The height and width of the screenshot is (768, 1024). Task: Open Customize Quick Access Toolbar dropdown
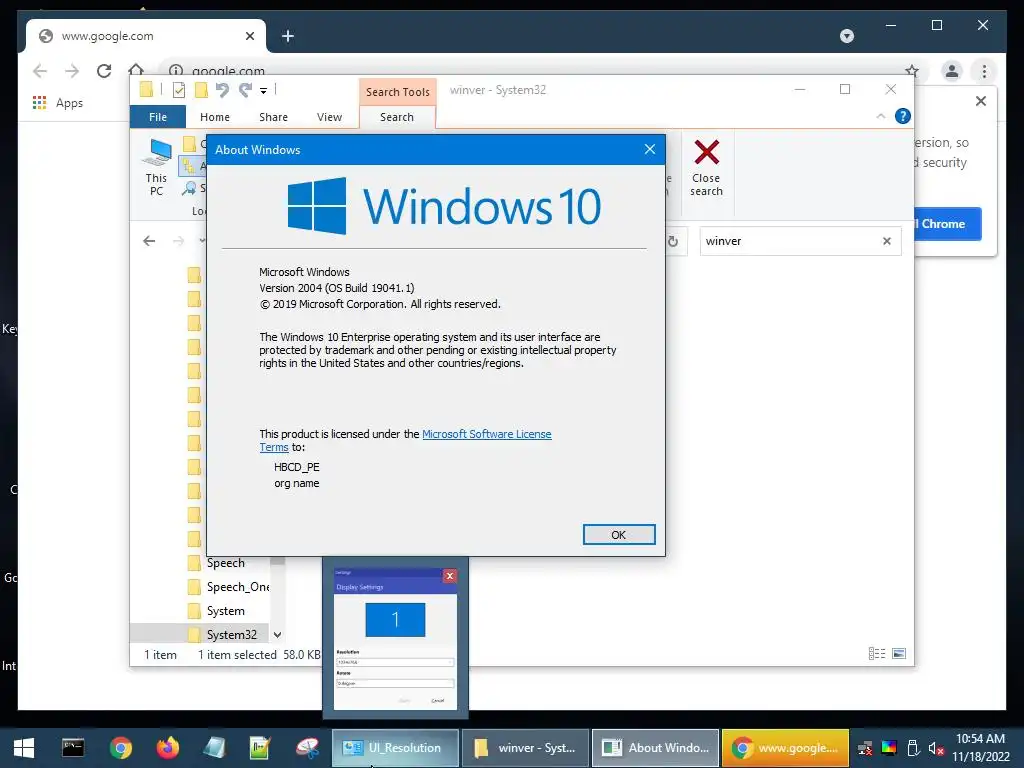coord(263,91)
